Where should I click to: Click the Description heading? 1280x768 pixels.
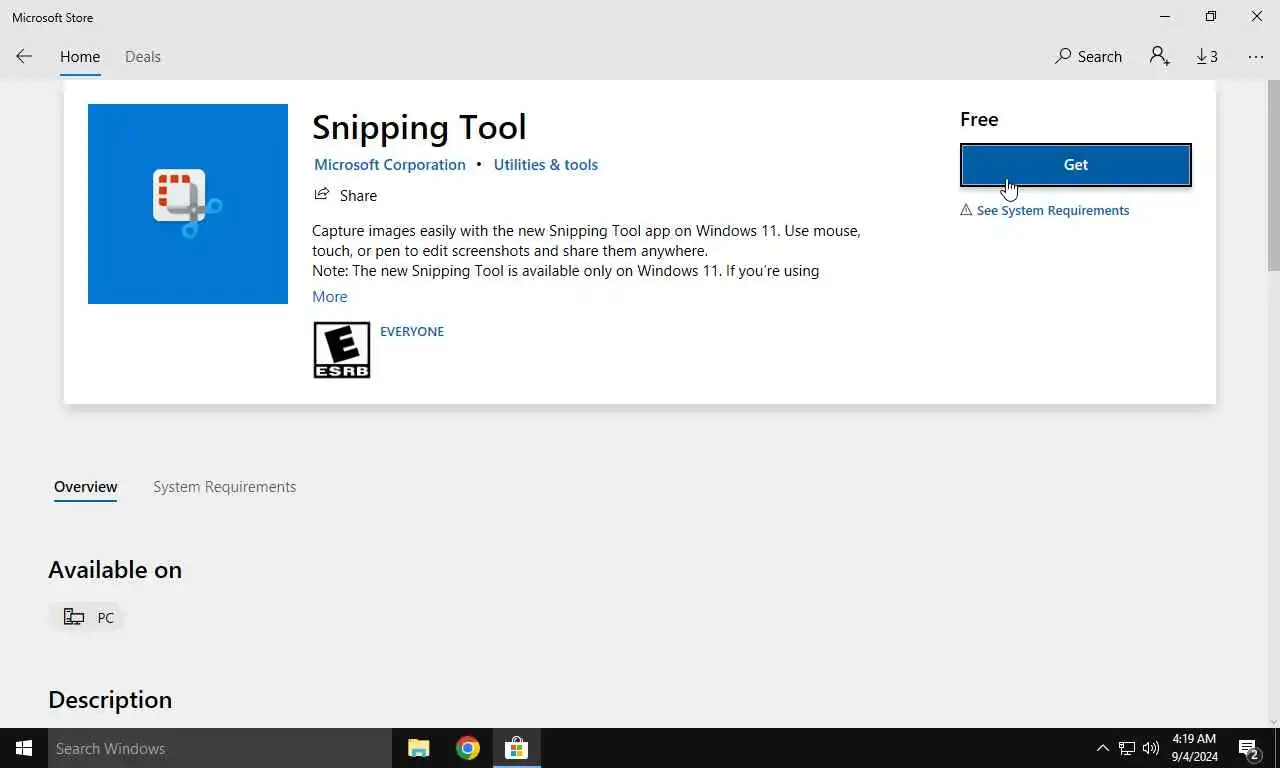[110, 700]
